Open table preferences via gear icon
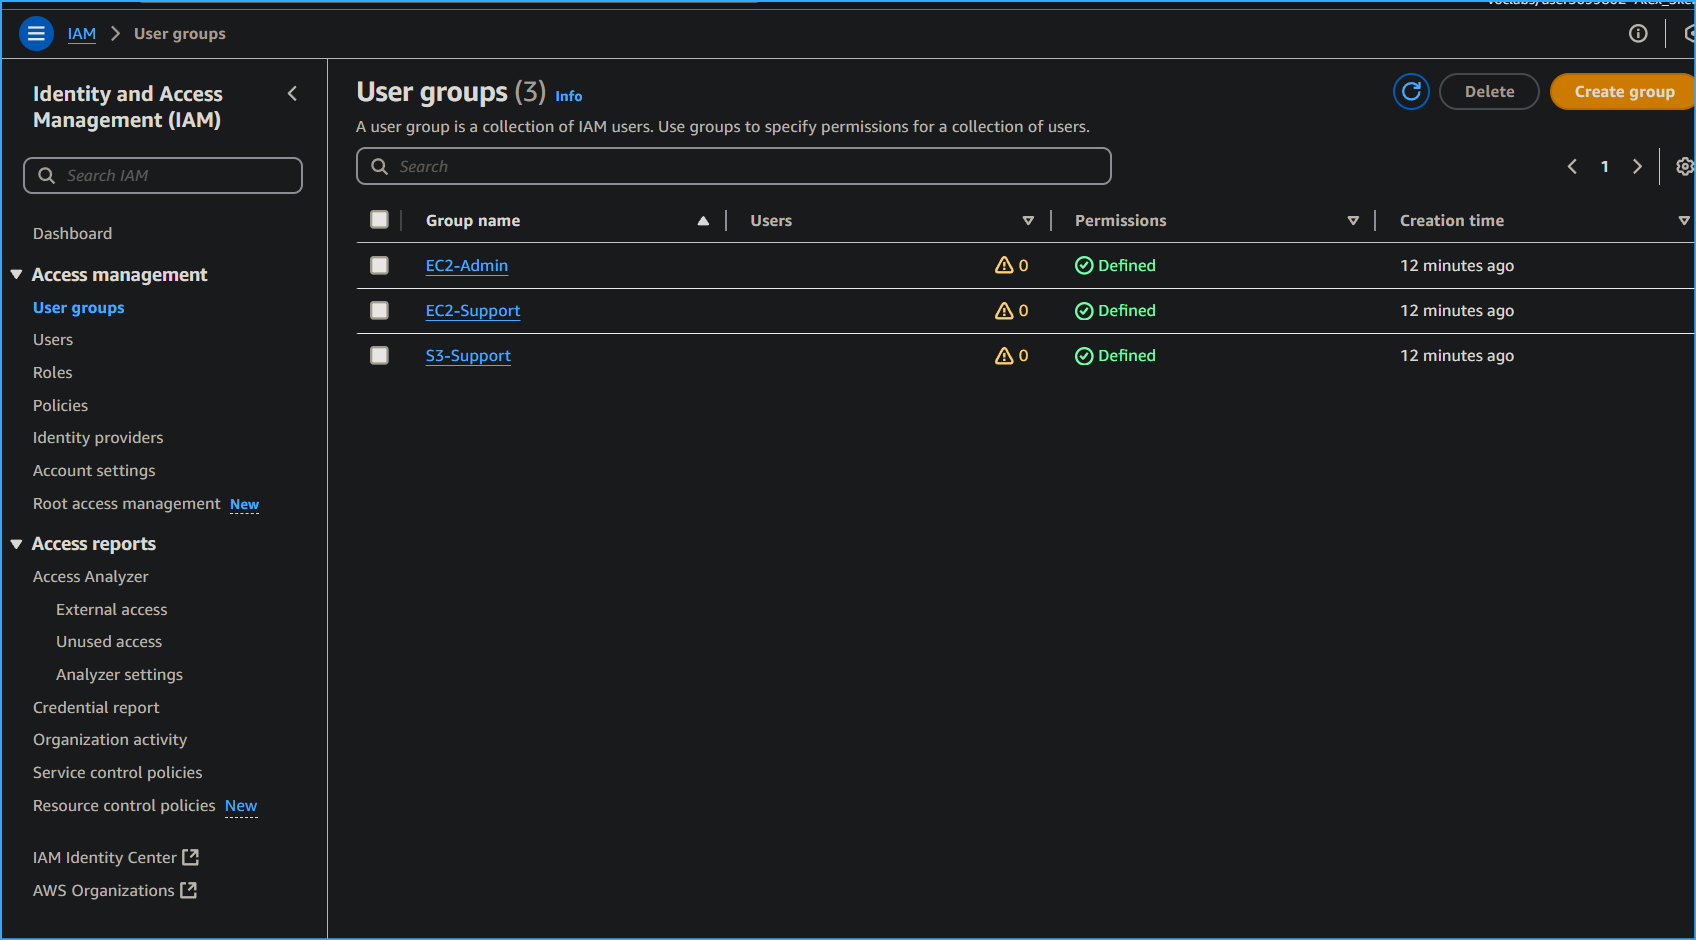This screenshot has width=1696, height=940. click(1685, 166)
